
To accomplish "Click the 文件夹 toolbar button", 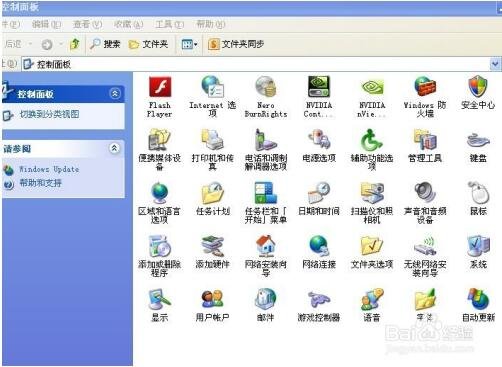I will [x=148, y=44].
